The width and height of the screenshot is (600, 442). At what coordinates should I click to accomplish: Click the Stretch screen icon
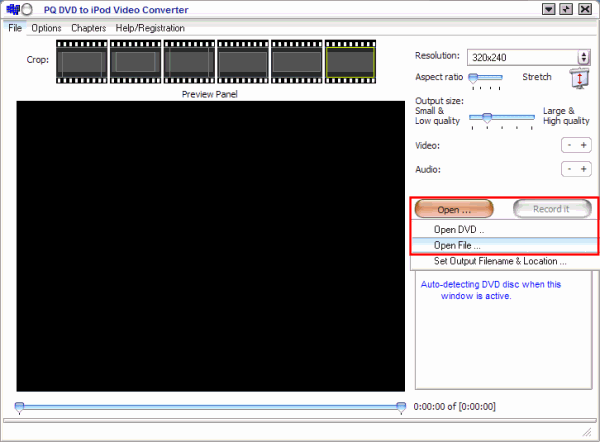coord(579,78)
